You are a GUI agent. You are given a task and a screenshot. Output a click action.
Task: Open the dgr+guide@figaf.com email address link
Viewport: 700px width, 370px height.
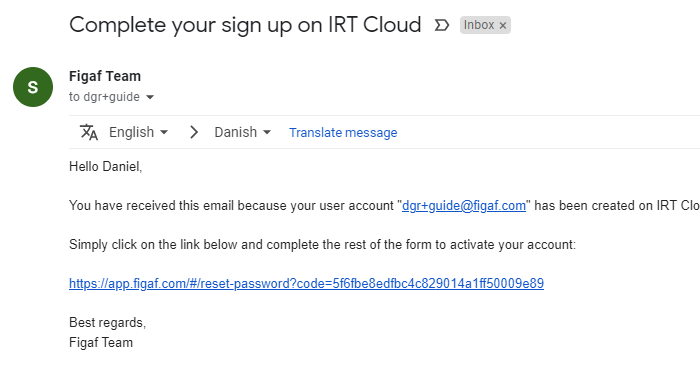click(x=464, y=206)
